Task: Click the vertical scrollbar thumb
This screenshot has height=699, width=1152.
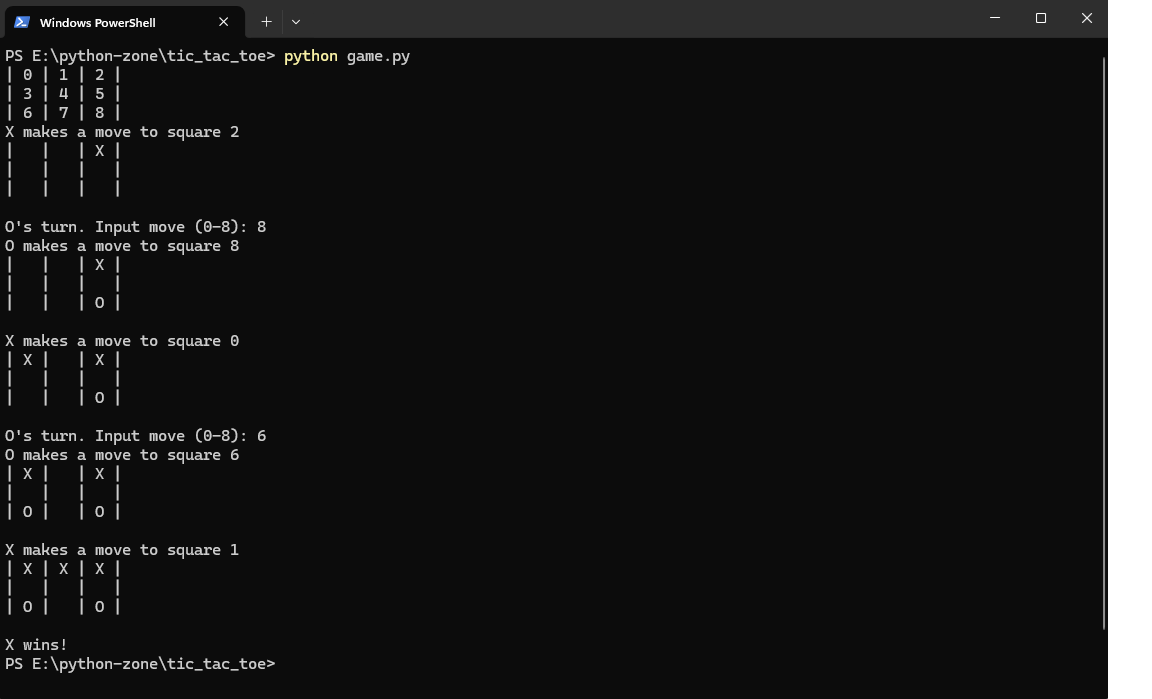Action: (x=1104, y=340)
